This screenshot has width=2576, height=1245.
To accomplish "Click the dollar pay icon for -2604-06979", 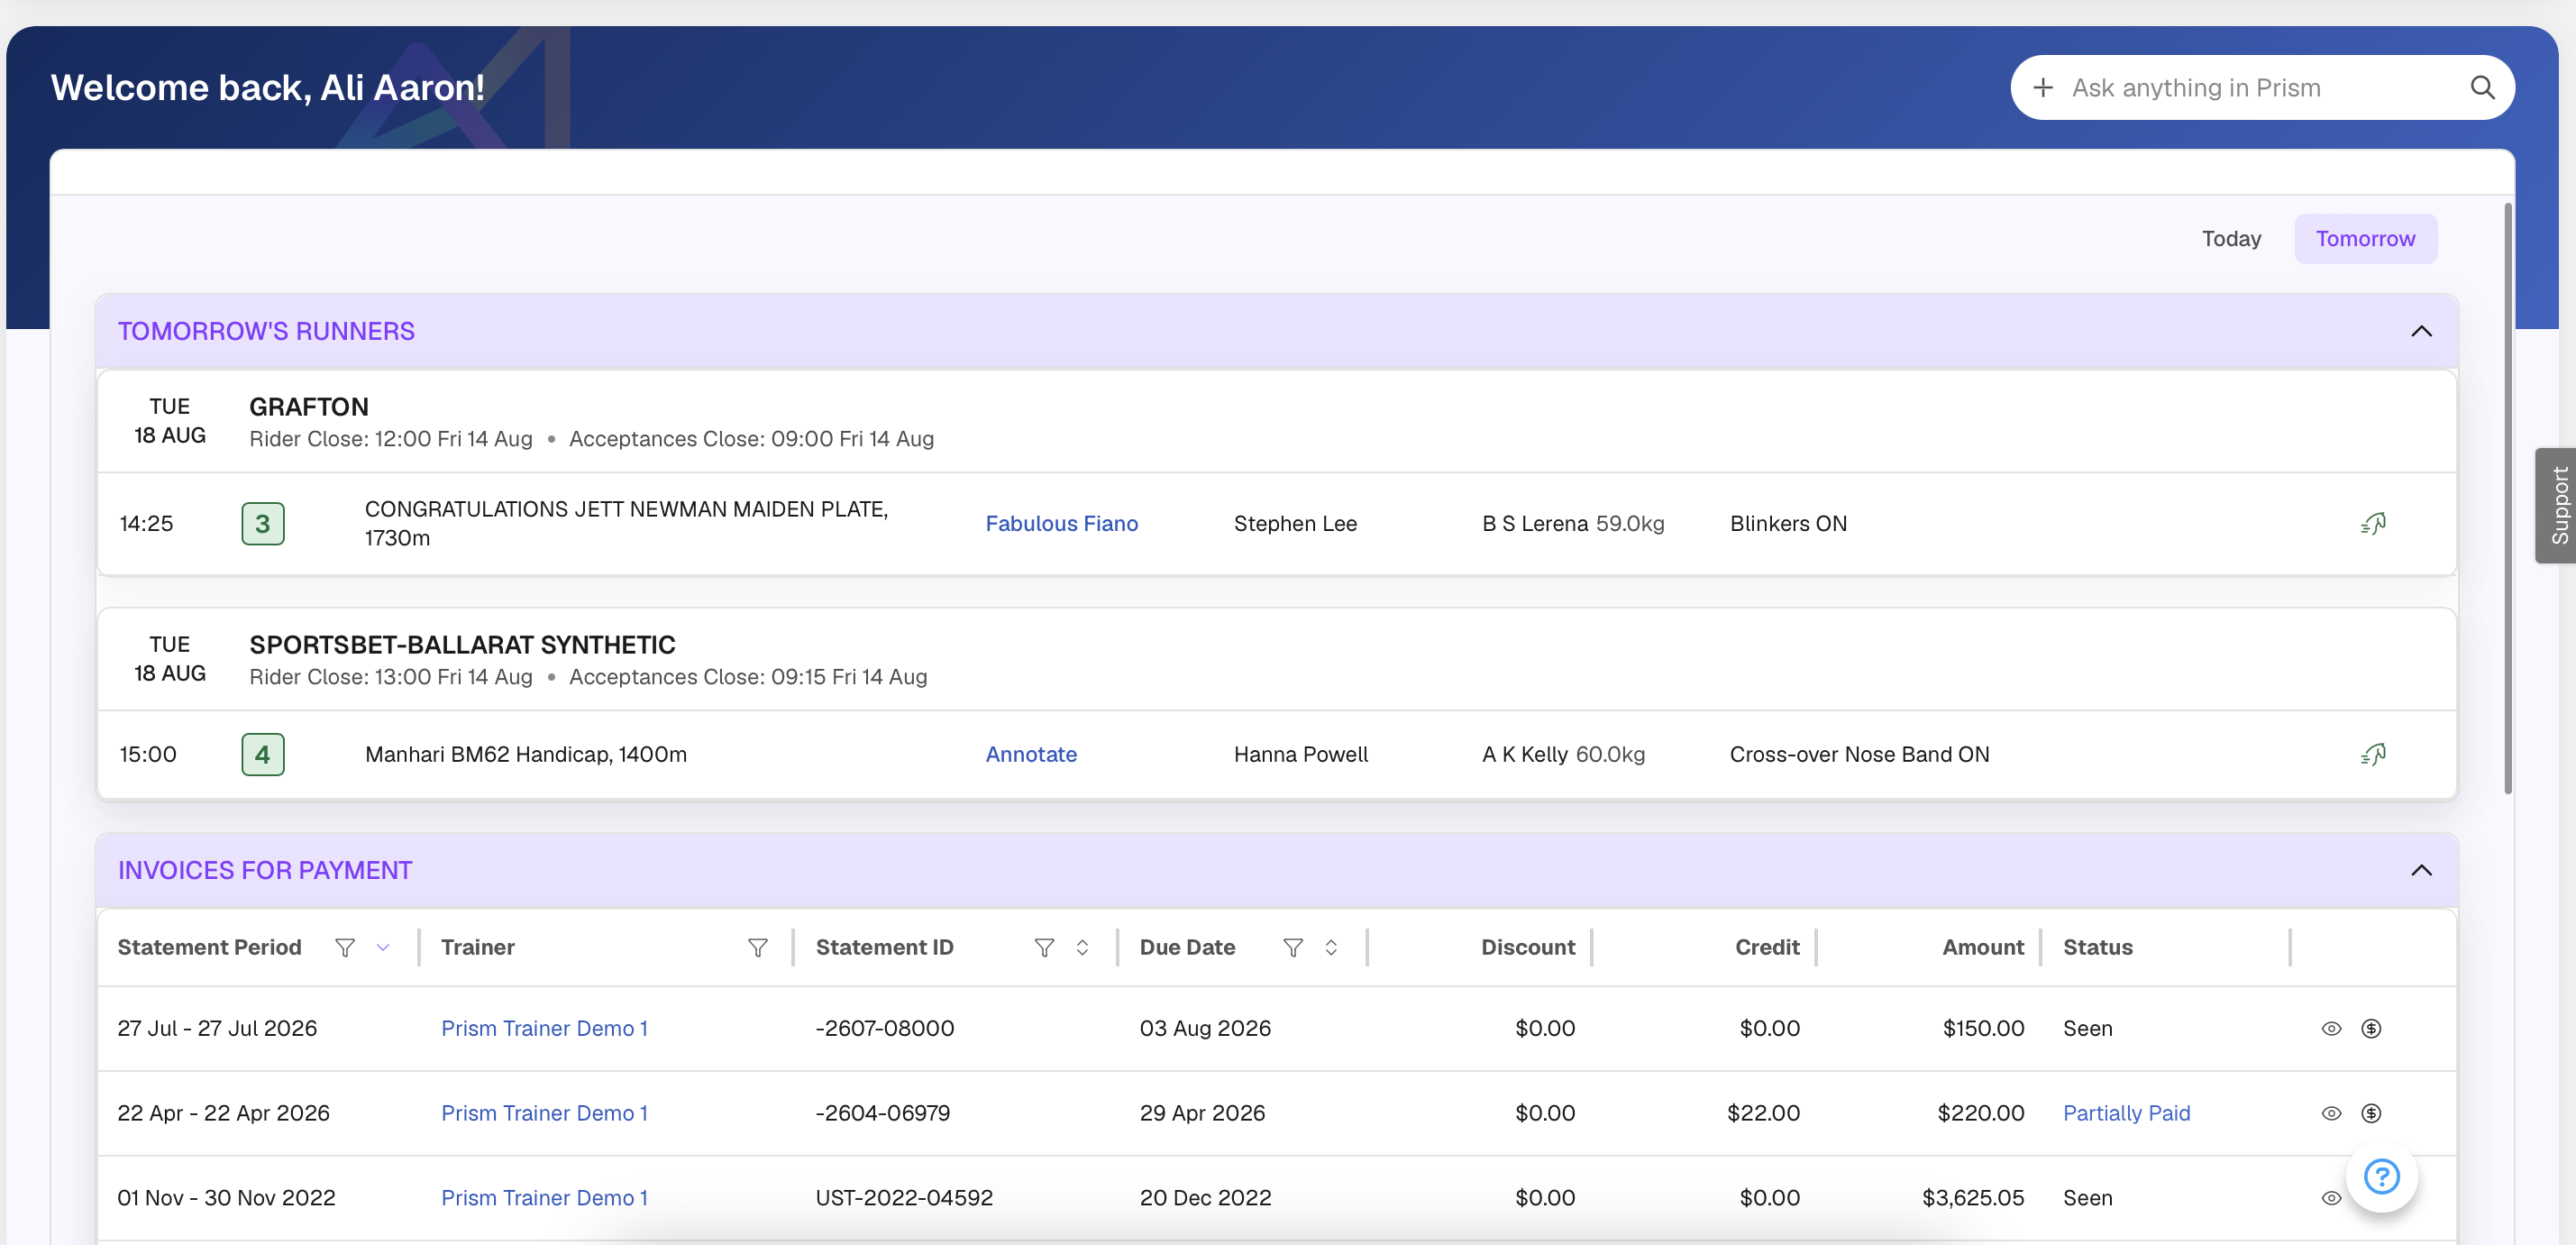I will tap(2371, 1113).
